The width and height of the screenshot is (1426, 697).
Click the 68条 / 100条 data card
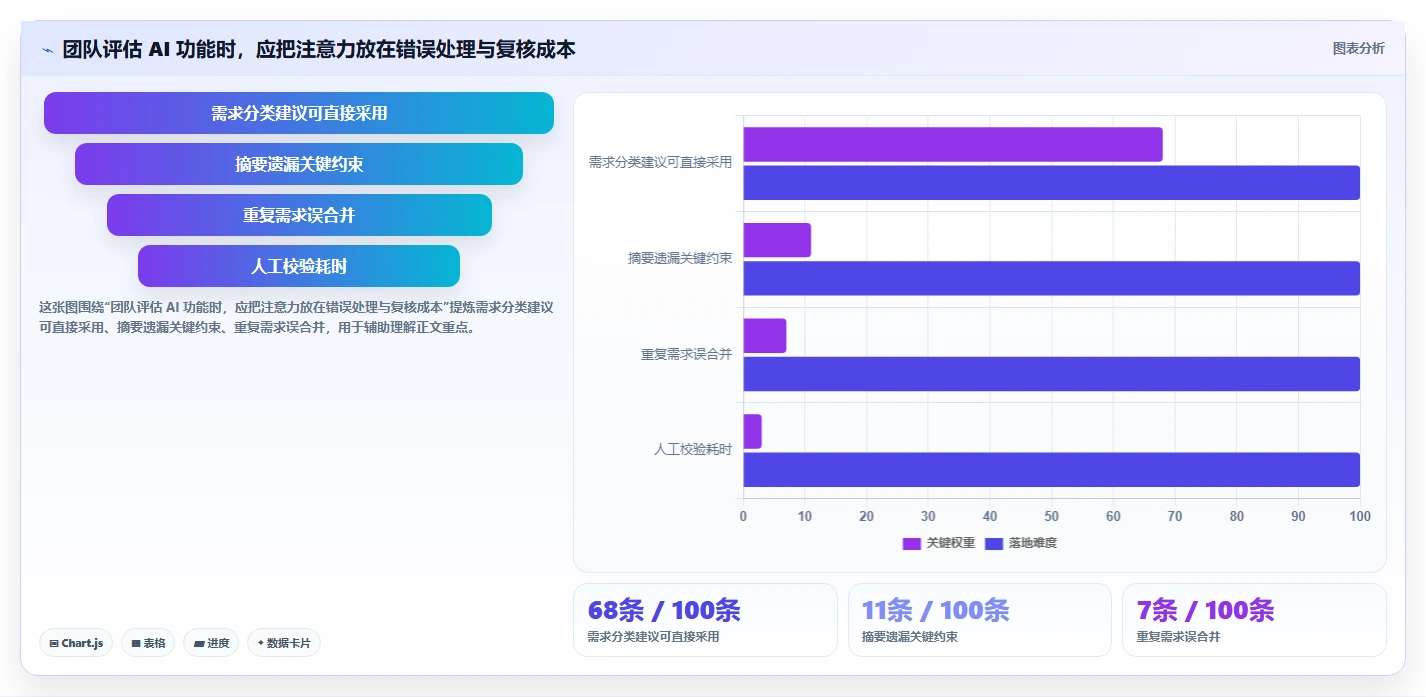pyautogui.click(x=705, y=620)
